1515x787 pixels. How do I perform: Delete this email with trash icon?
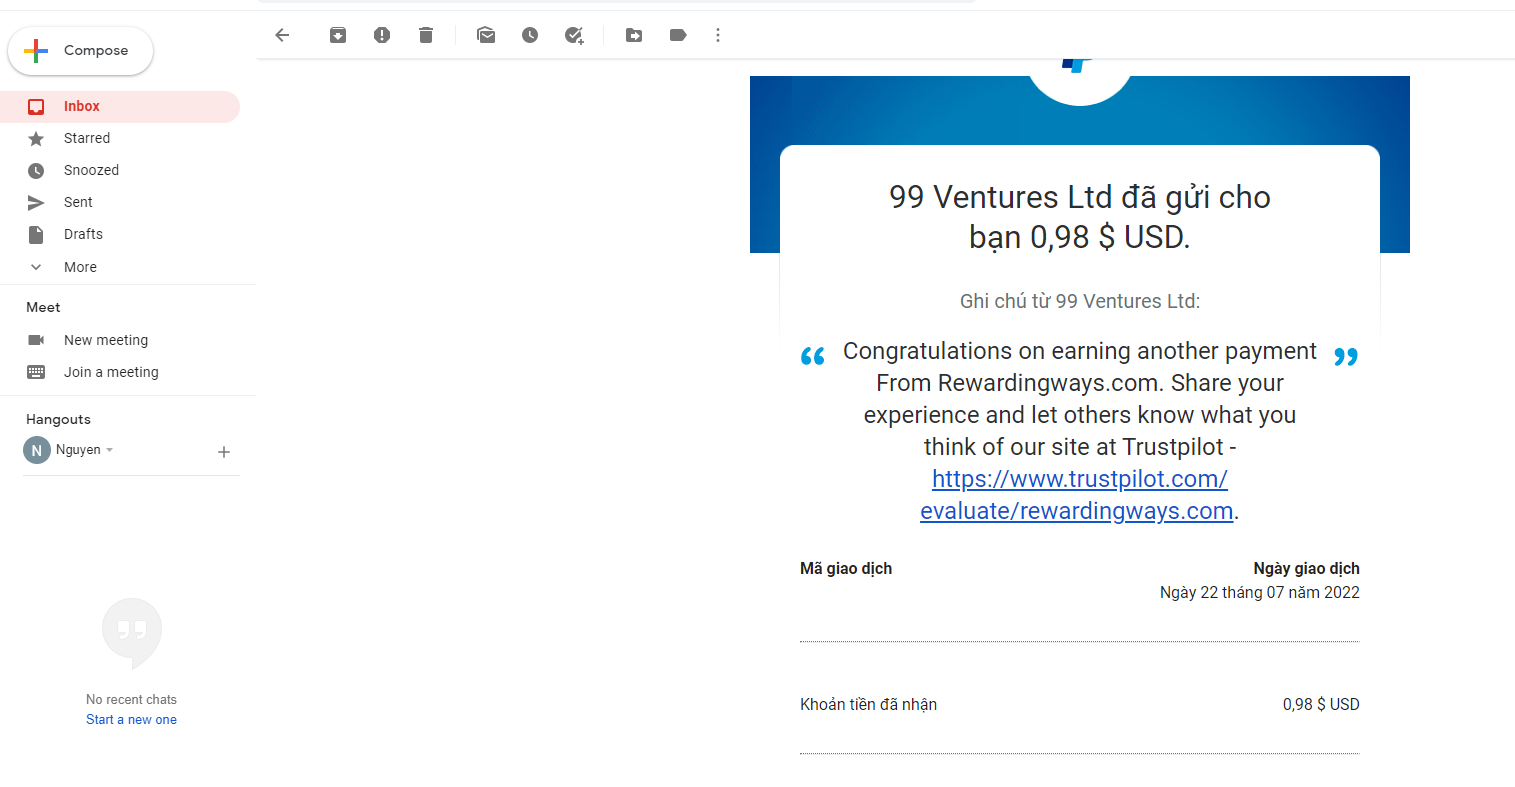[426, 35]
